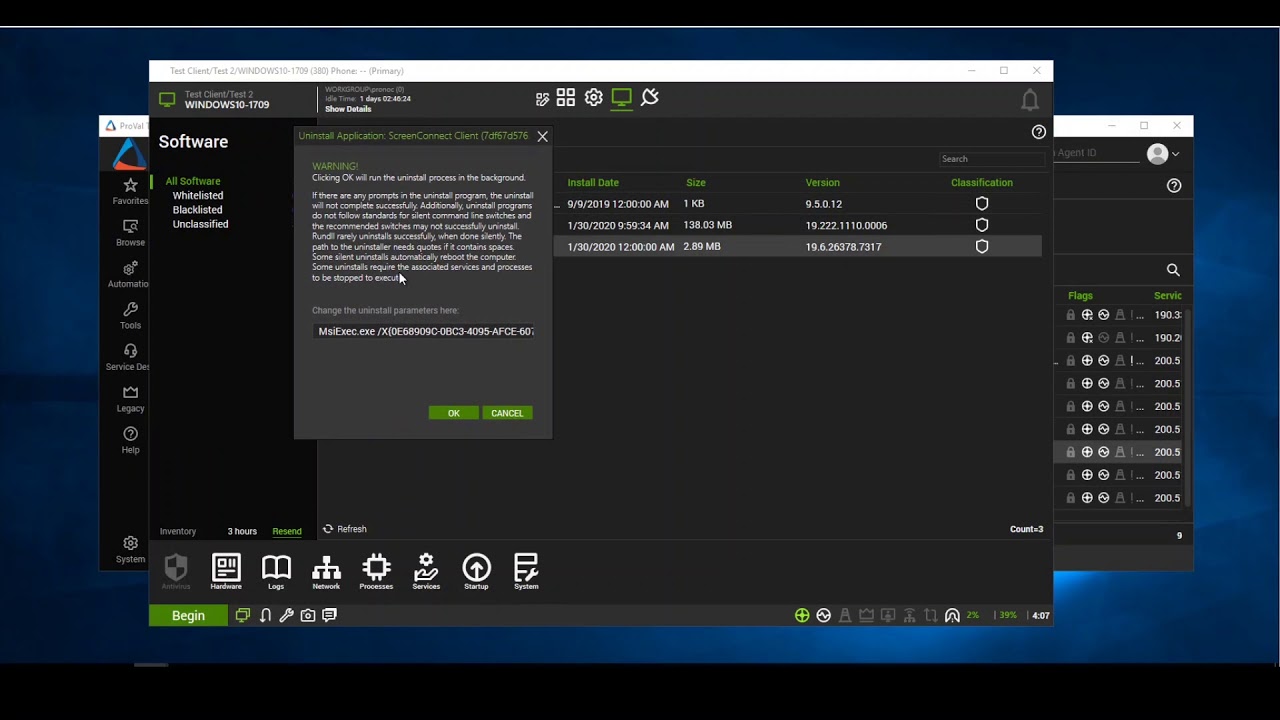Click the wrench icon beside Begin
The height and width of the screenshot is (720, 1280).
pos(286,615)
